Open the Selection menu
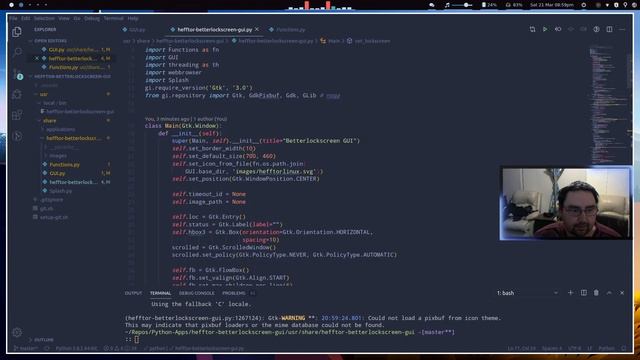This screenshot has height=360, width=640. tap(44, 18)
